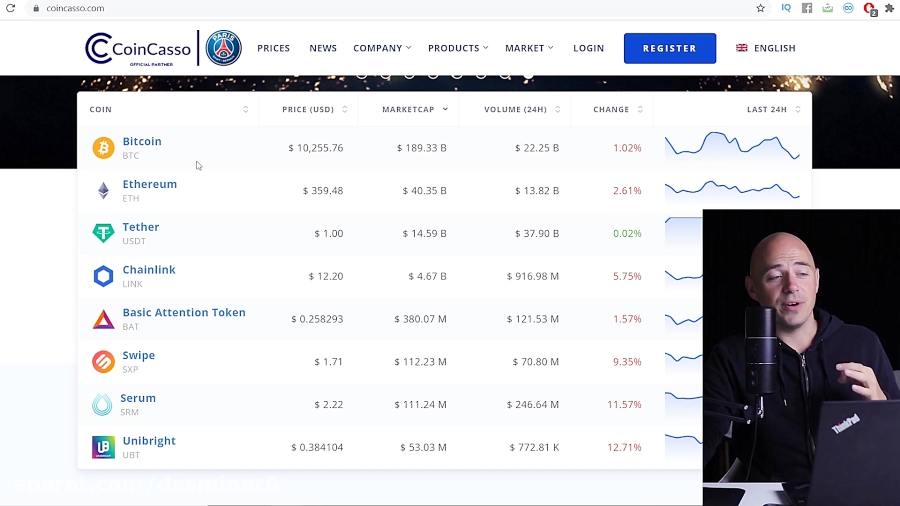The image size is (900, 506).
Task: Expand the Company menu
Action: point(382,48)
